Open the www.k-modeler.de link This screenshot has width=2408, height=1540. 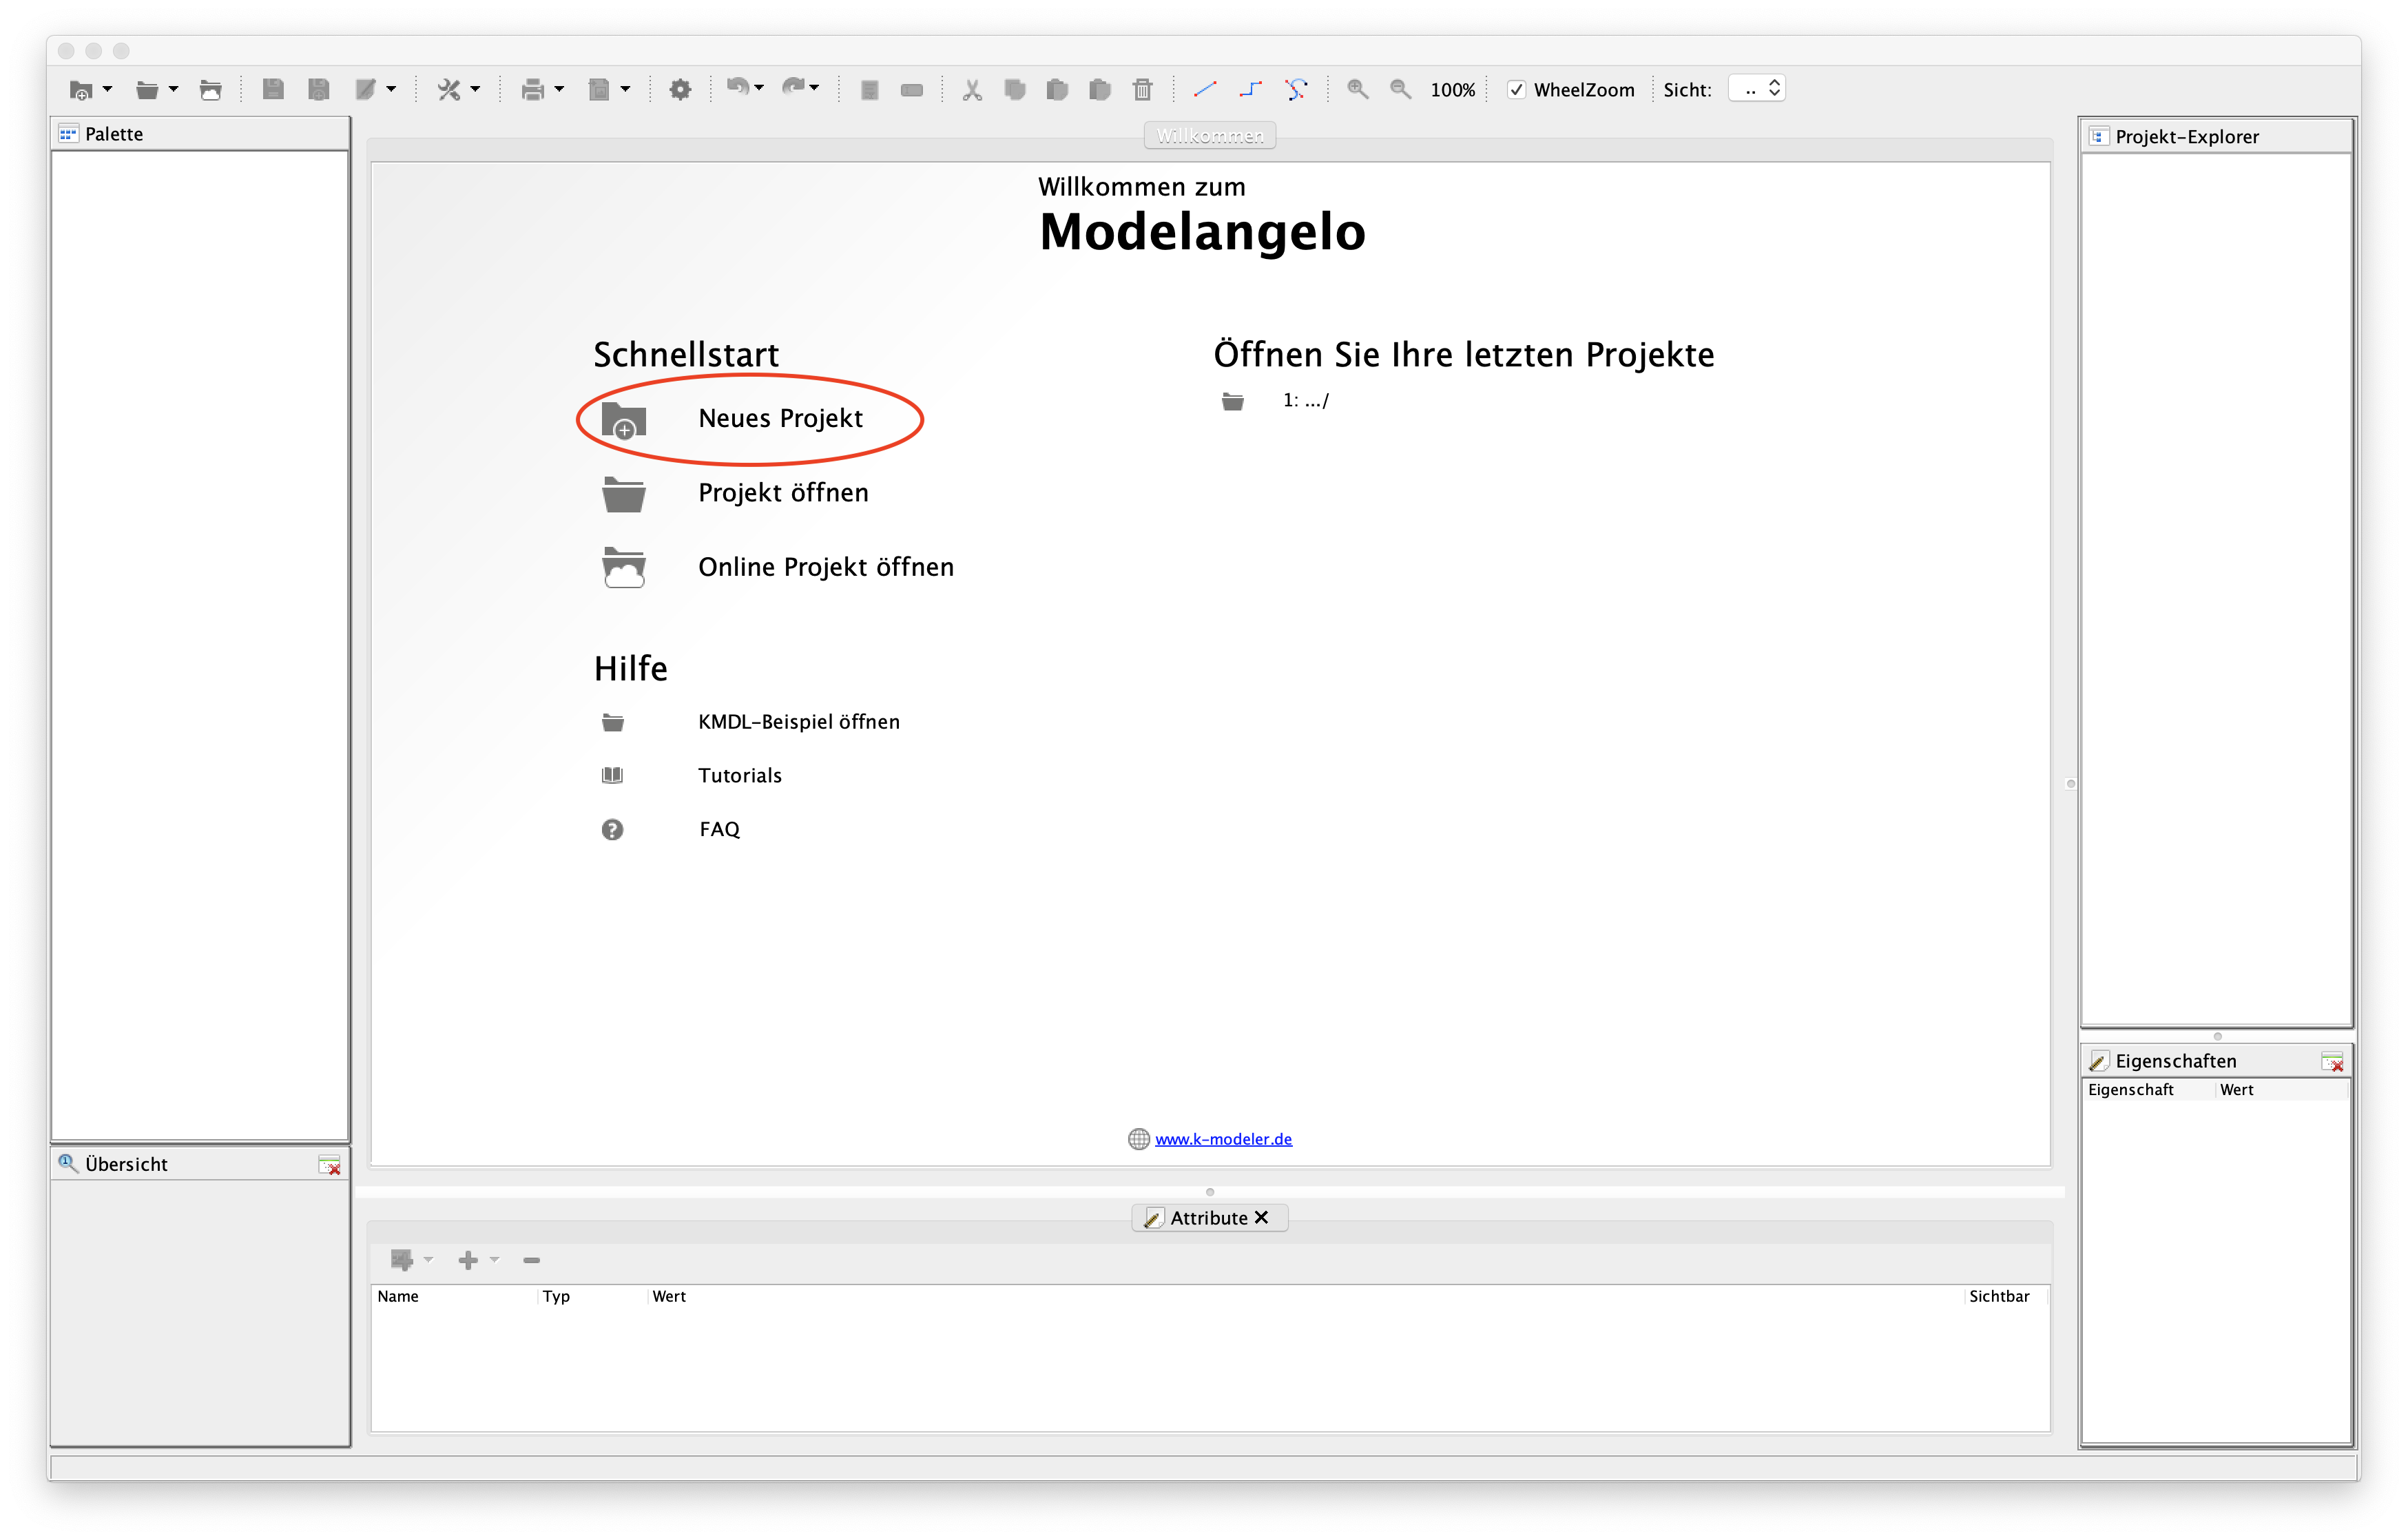point(1222,1139)
